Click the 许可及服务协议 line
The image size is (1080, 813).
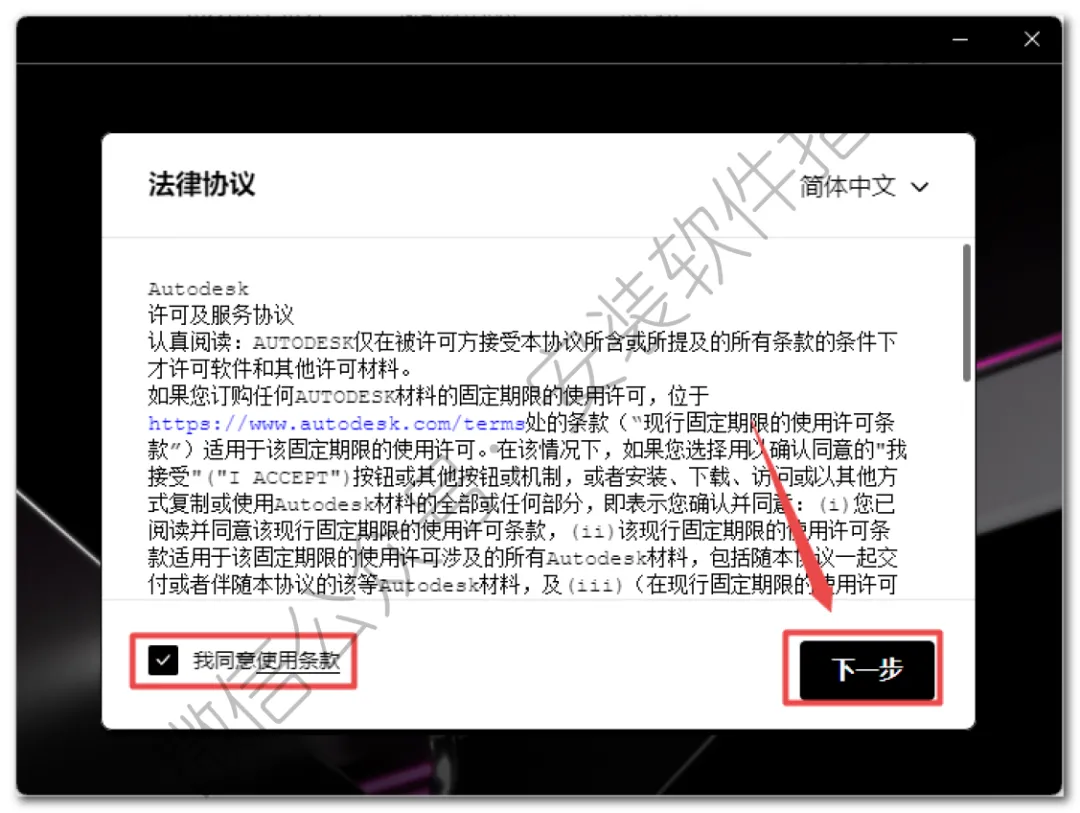click(x=221, y=315)
